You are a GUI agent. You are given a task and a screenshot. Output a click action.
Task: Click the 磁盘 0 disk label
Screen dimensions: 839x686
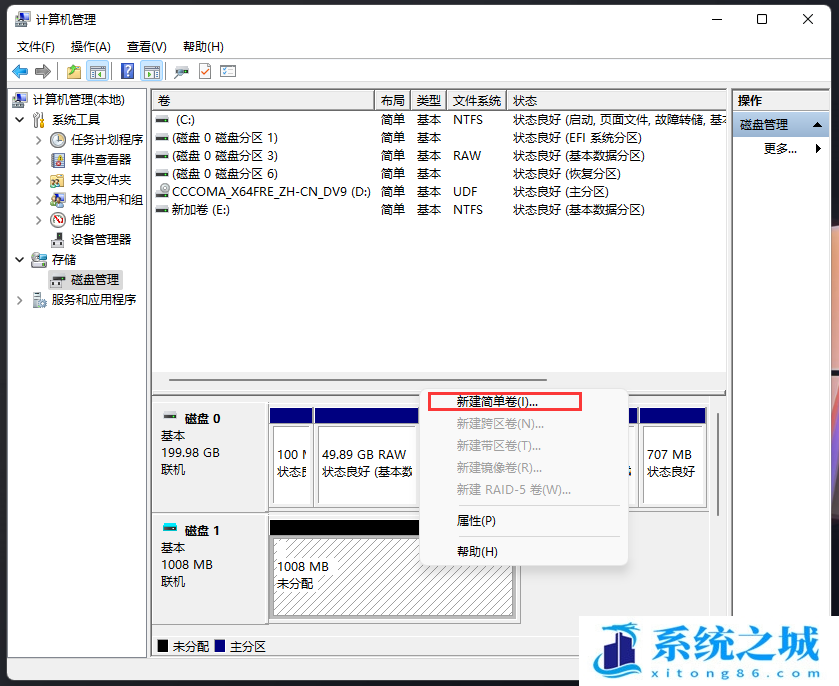pos(202,418)
